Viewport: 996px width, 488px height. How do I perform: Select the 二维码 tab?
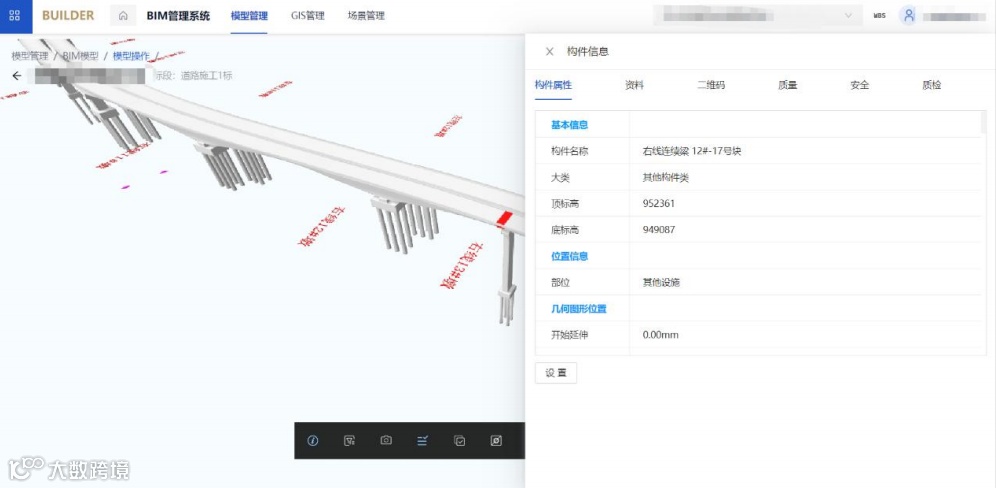(711, 85)
